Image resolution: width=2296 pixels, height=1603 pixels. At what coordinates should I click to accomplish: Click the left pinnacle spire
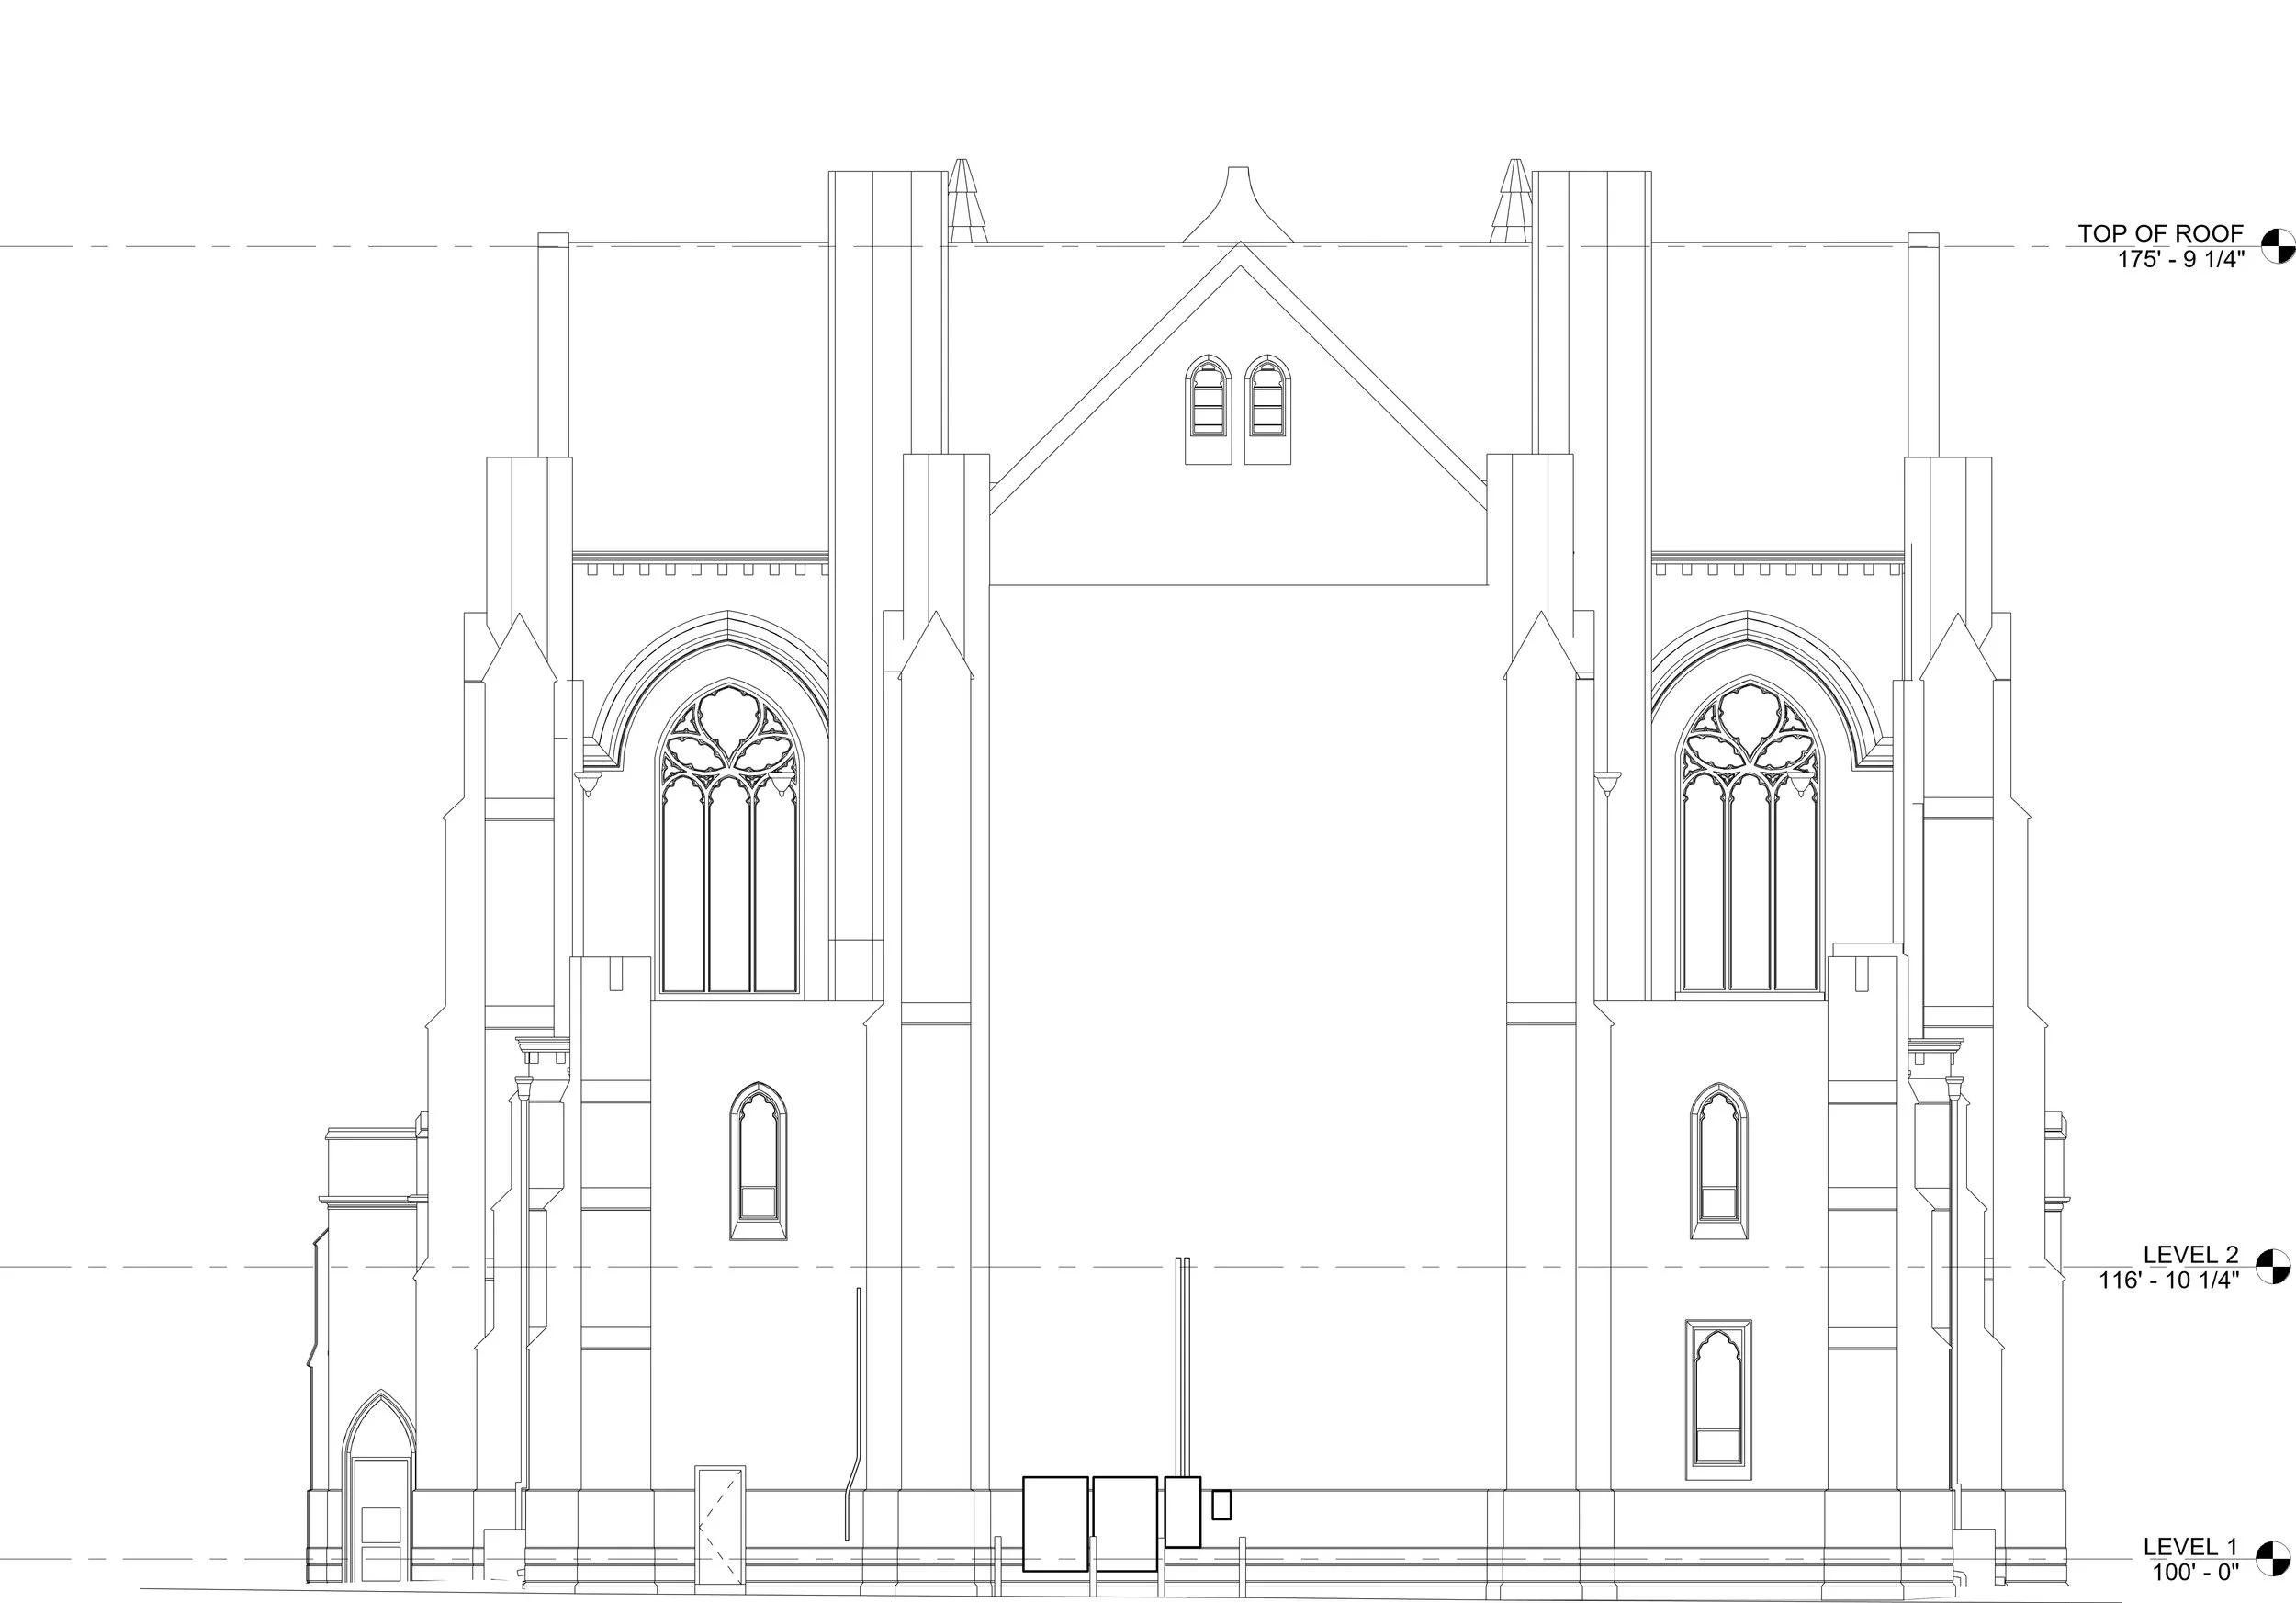point(963,200)
